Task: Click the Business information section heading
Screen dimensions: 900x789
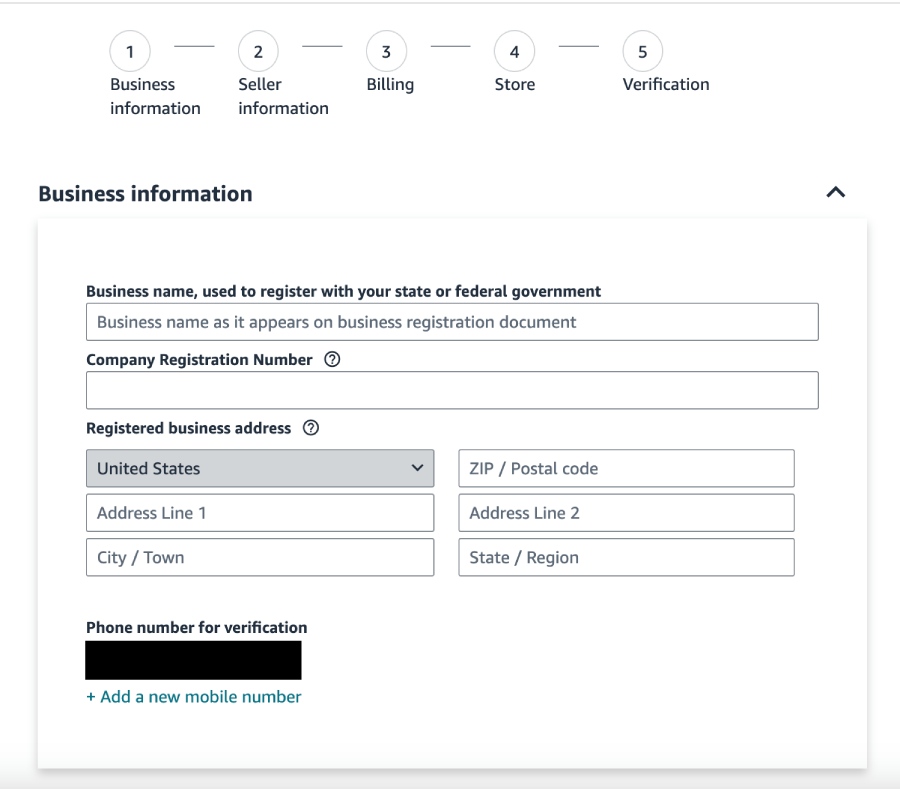Action: pos(145,194)
